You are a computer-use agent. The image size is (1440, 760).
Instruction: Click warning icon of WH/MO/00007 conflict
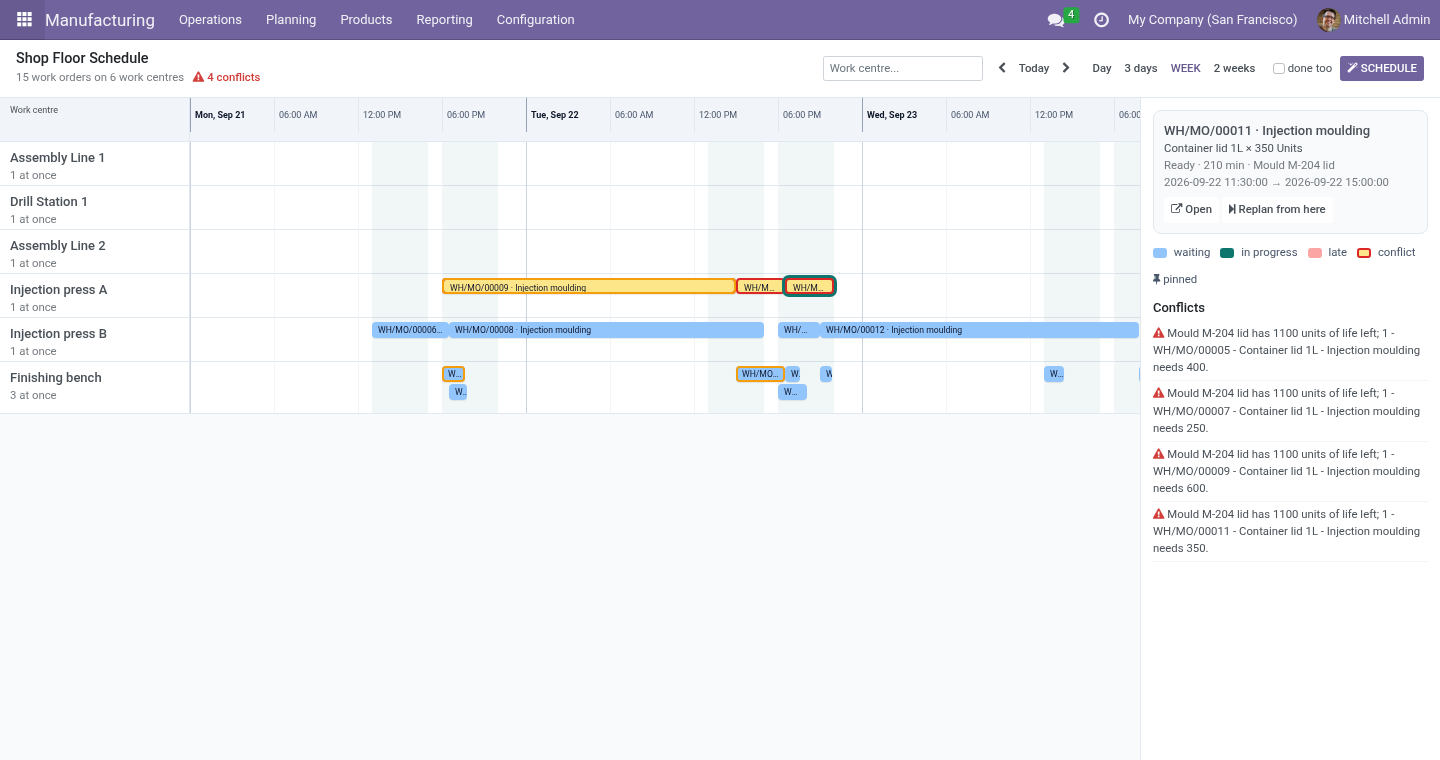(1158, 393)
